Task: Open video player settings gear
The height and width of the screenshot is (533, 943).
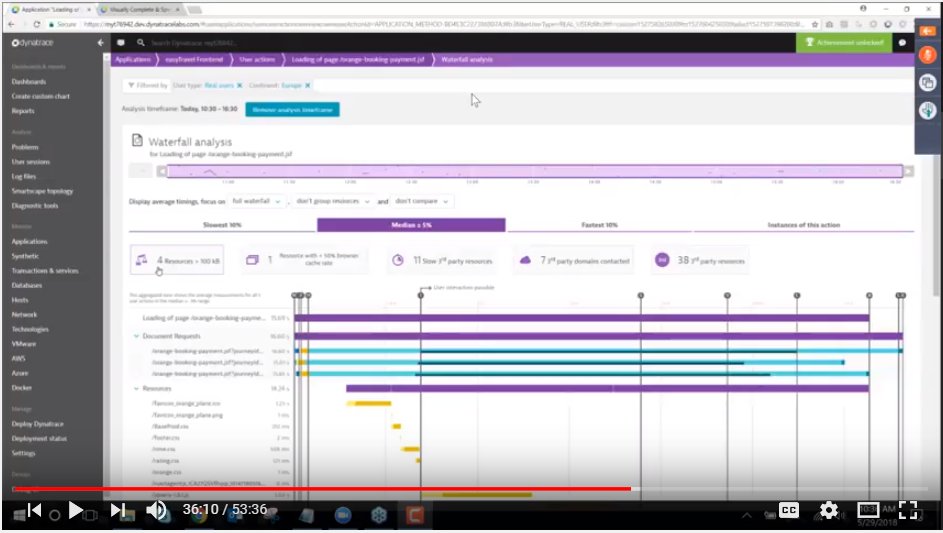Action: click(x=829, y=511)
